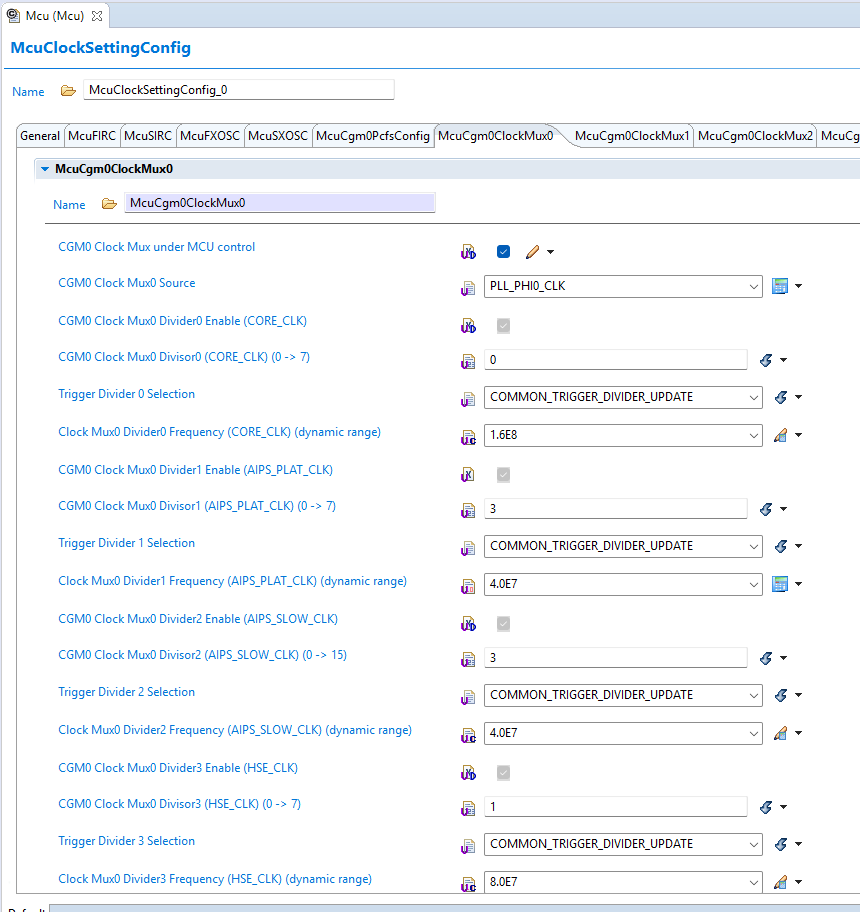The height and width of the screenshot is (912, 860).
Task: Toggle CGM0 Clock Mux under MCU control checkbox
Action: click(x=504, y=251)
